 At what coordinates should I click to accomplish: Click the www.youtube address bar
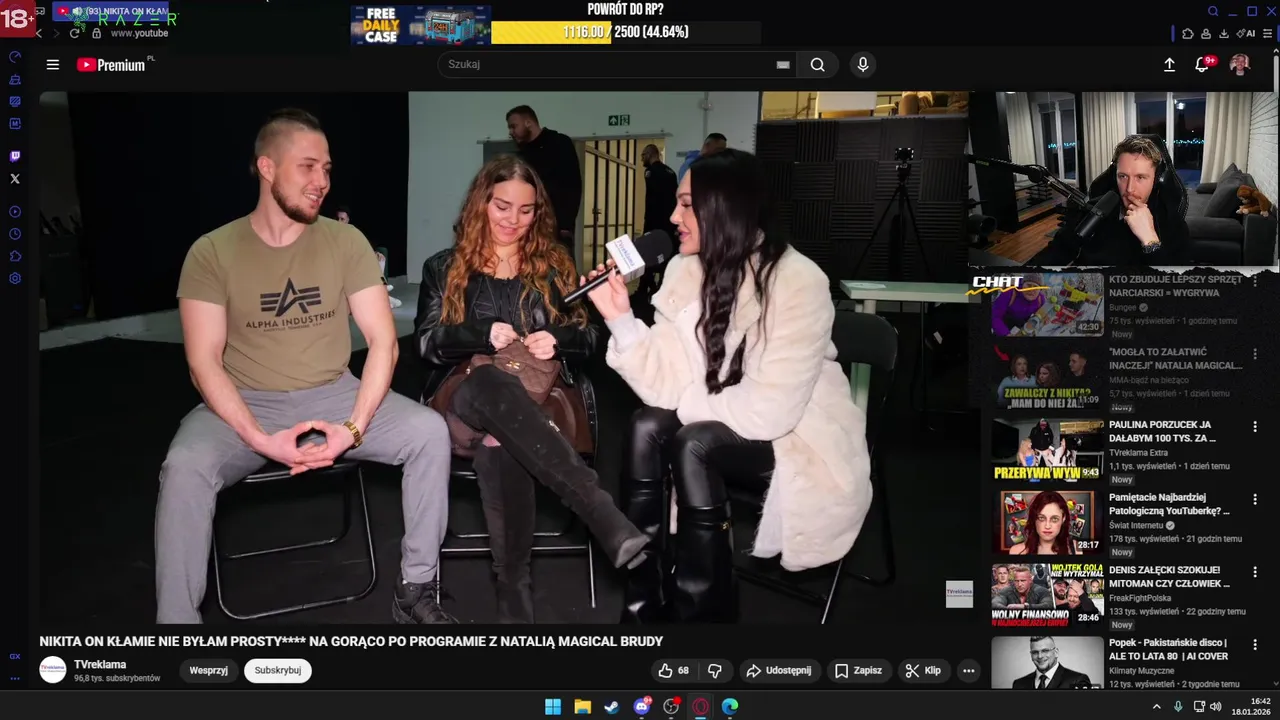click(139, 33)
